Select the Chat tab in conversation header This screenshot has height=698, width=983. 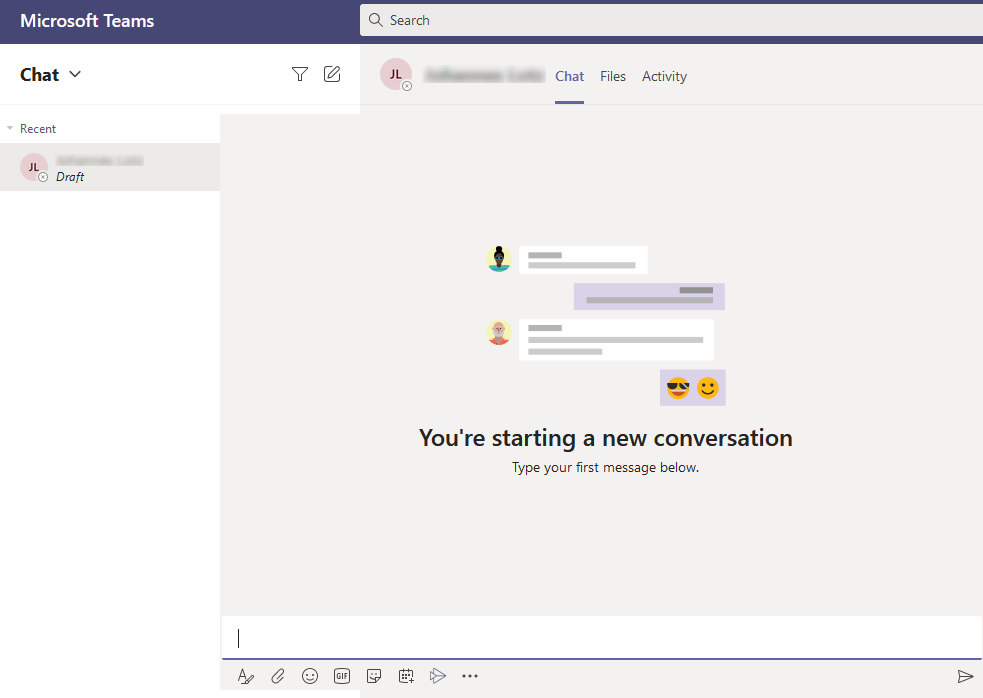pos(569,76)
